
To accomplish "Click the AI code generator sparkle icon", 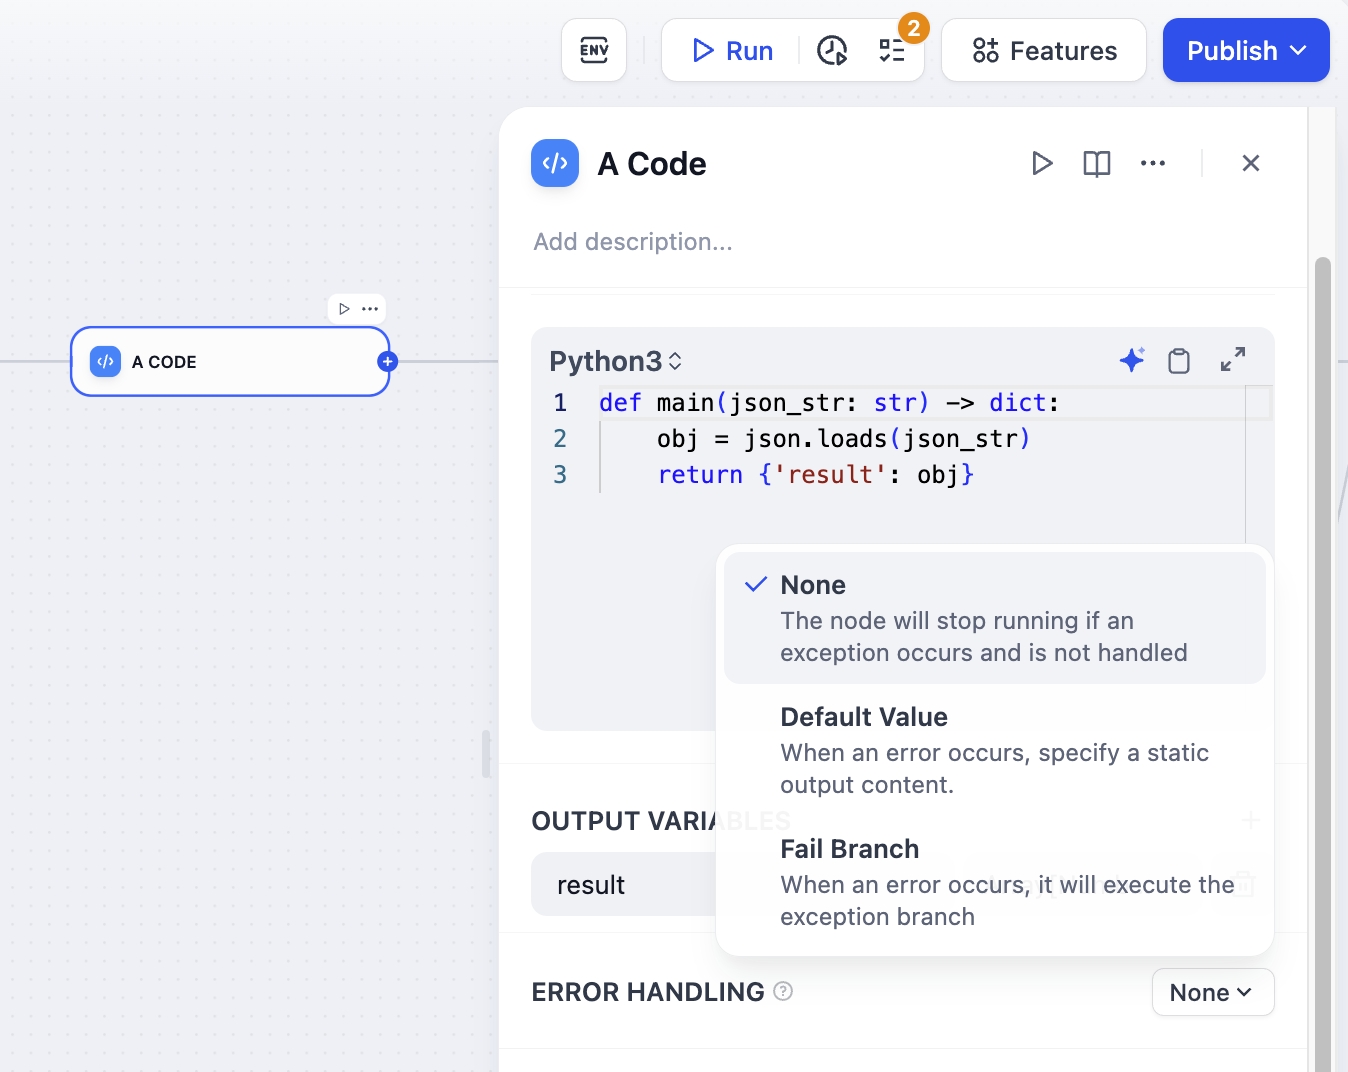I will (1132, 360).
